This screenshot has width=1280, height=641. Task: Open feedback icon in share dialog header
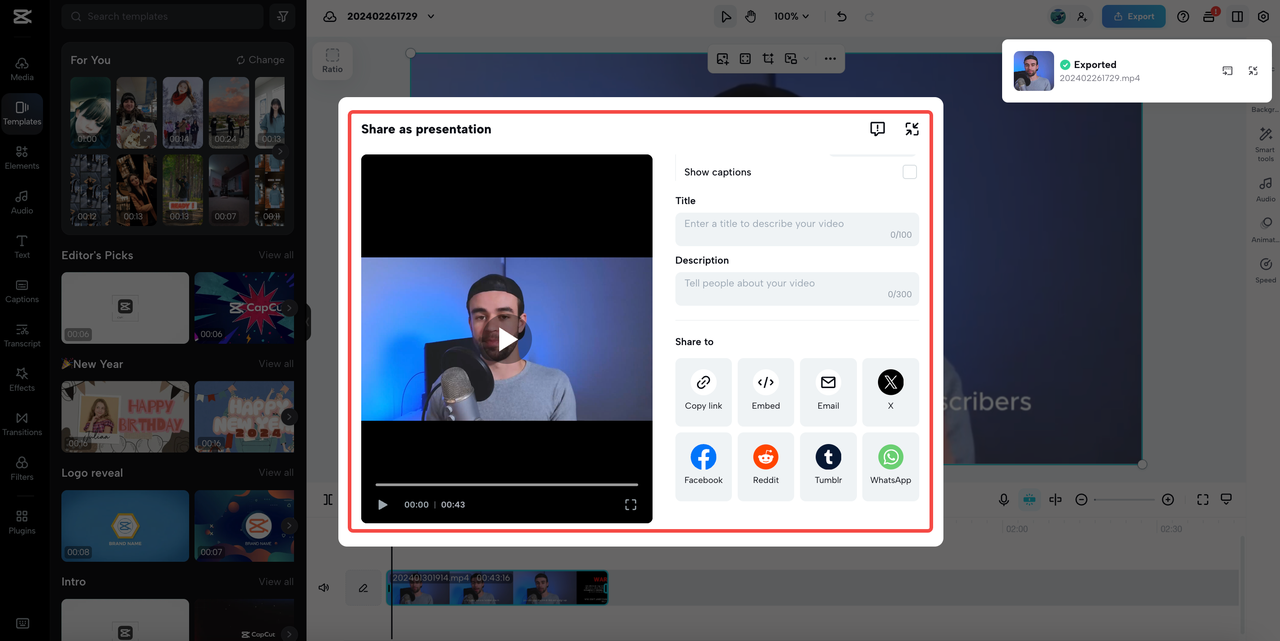877,129
